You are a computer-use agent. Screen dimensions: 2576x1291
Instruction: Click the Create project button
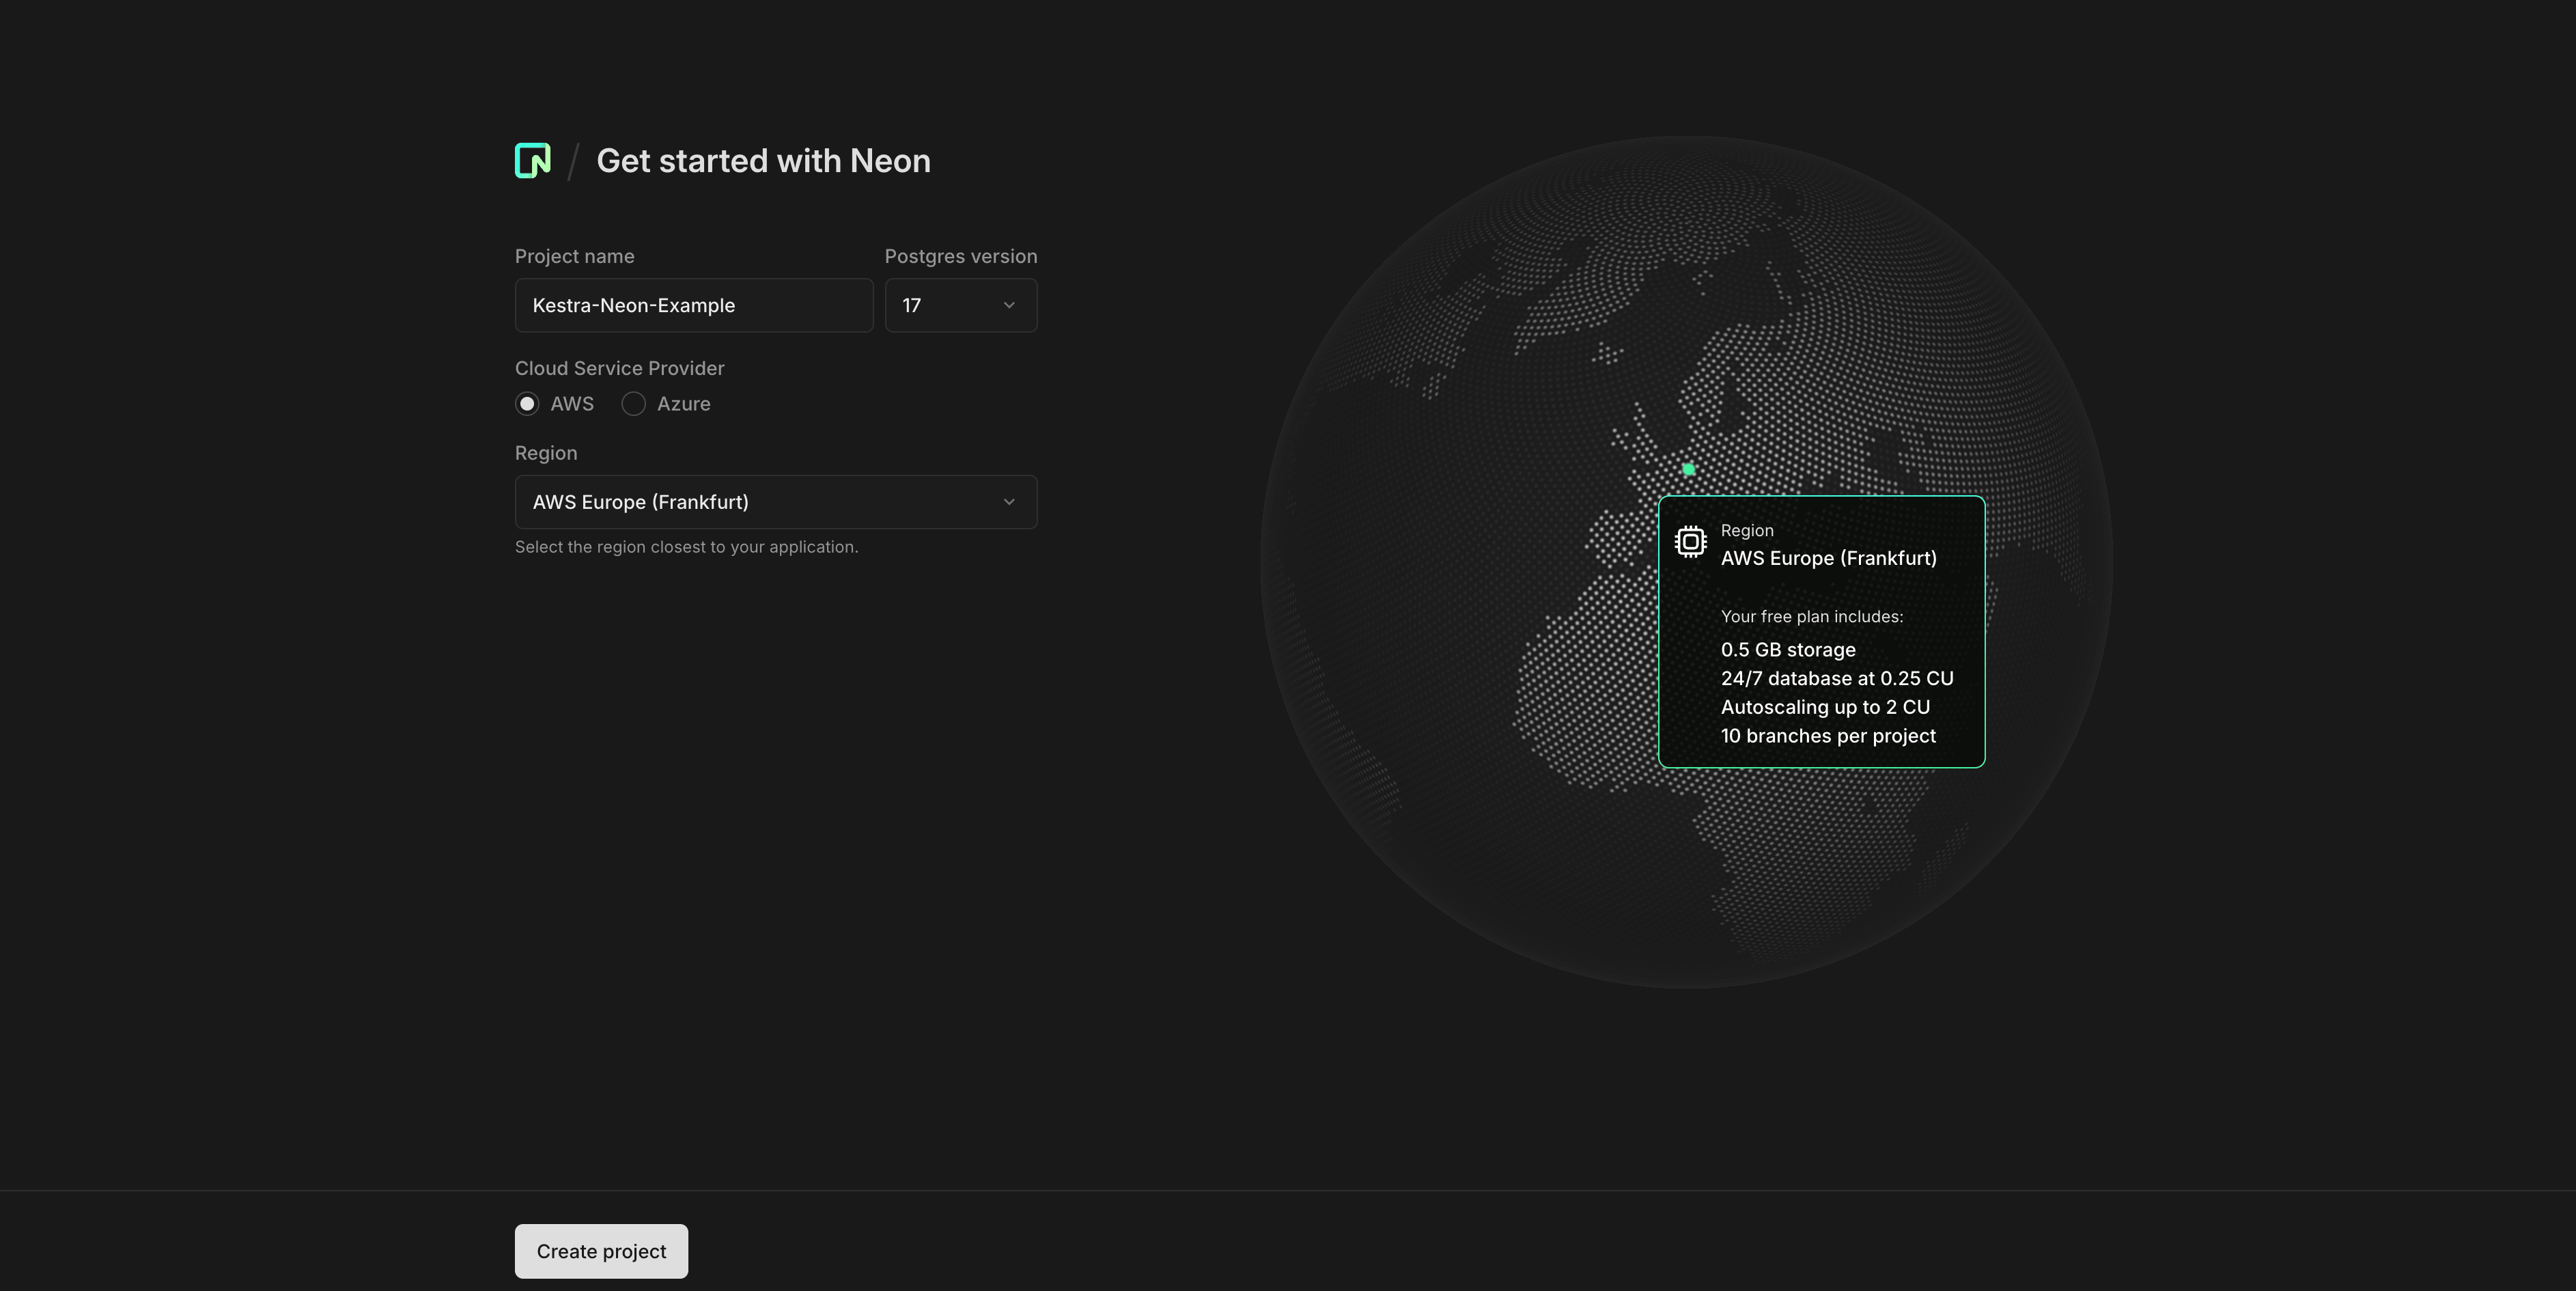[601, 1251]
